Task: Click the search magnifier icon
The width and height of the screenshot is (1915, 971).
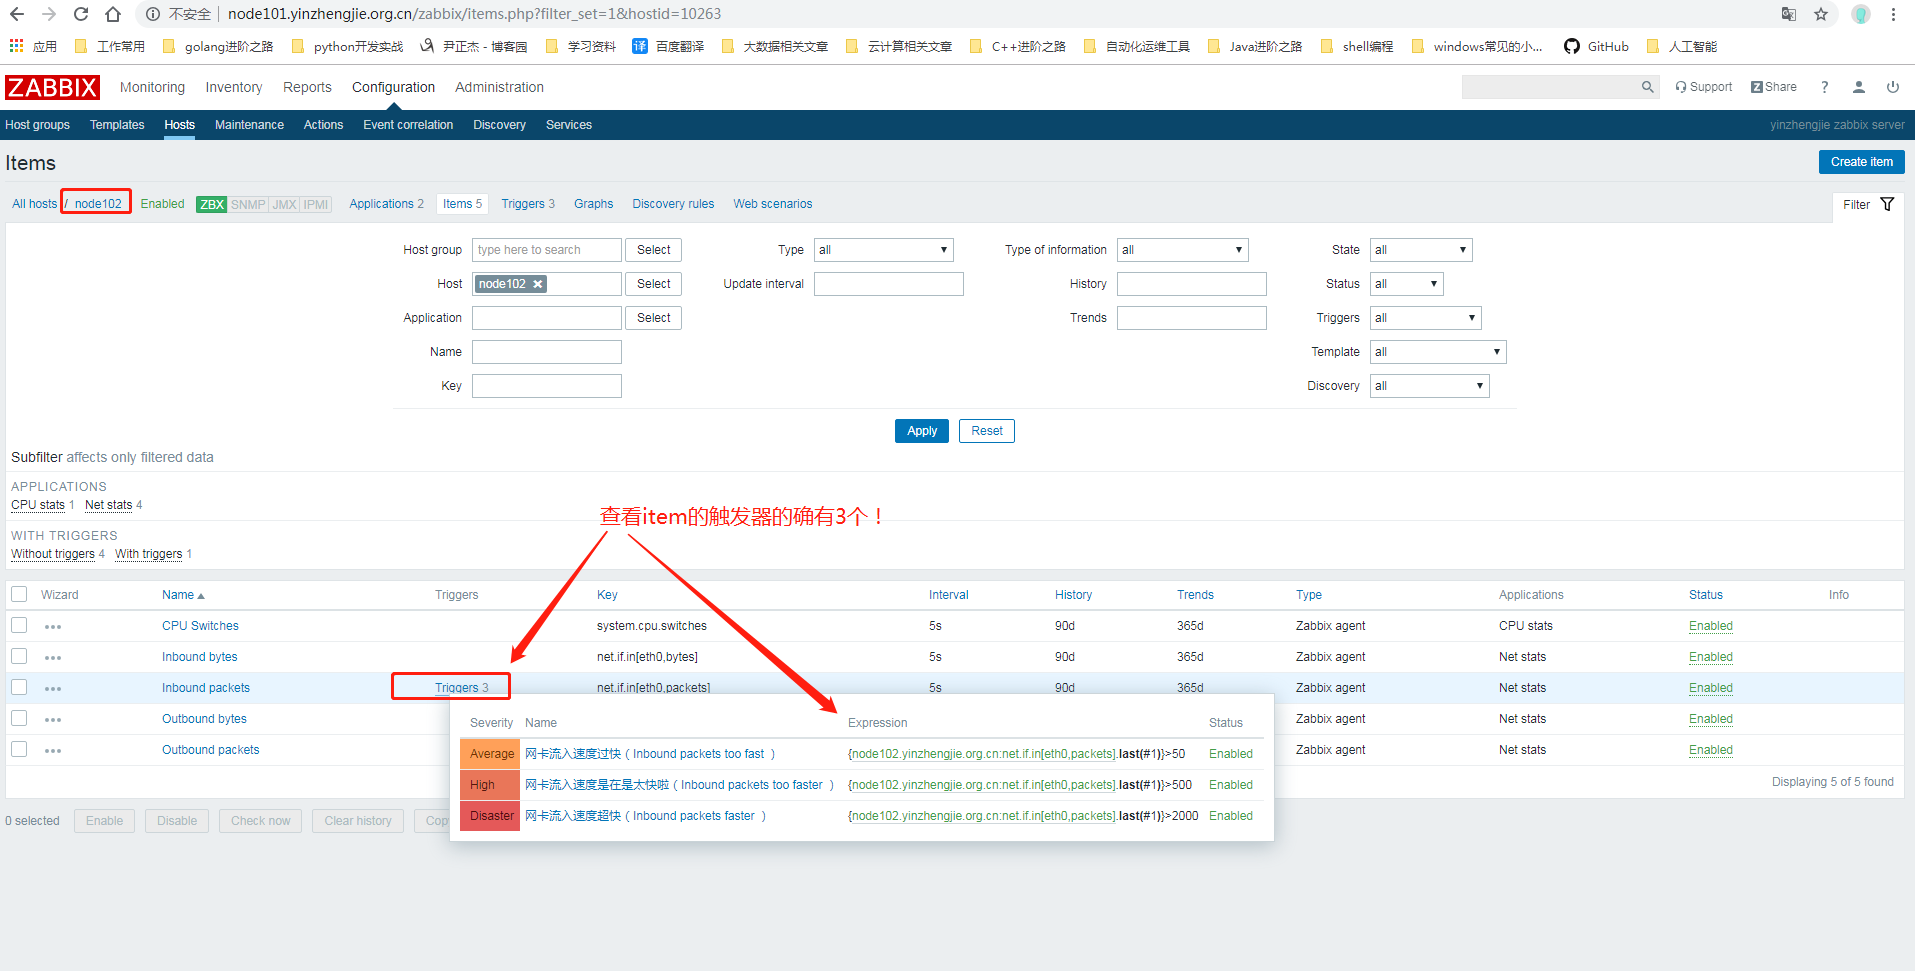Action: pos(1647,87)
